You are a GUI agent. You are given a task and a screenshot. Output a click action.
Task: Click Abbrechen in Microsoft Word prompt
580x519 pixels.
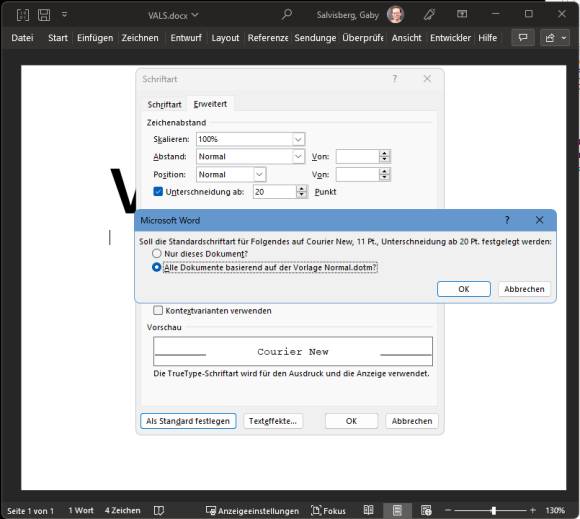pos(524,289)
